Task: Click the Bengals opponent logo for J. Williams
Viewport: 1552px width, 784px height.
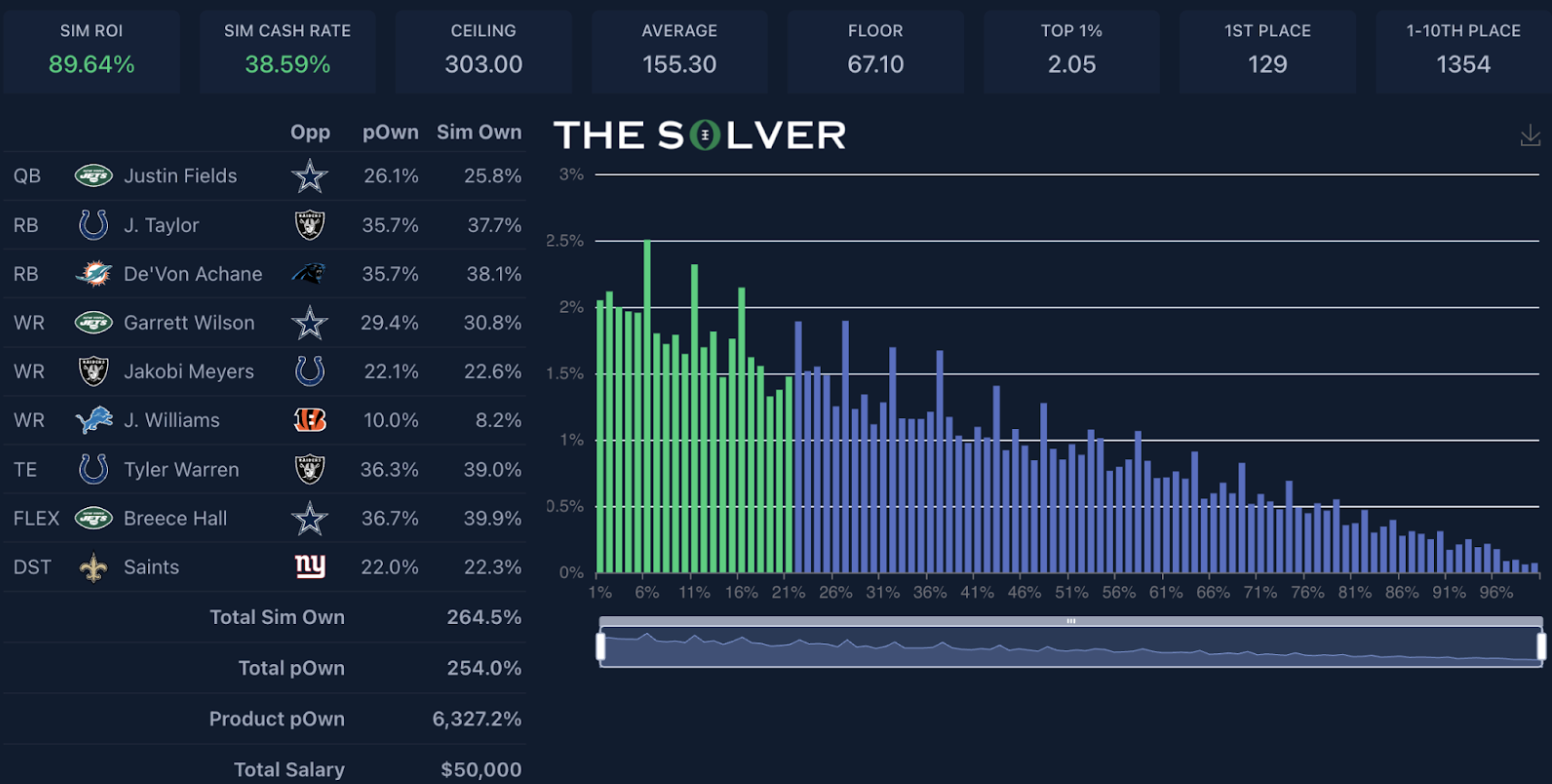Action: point(309,420)
